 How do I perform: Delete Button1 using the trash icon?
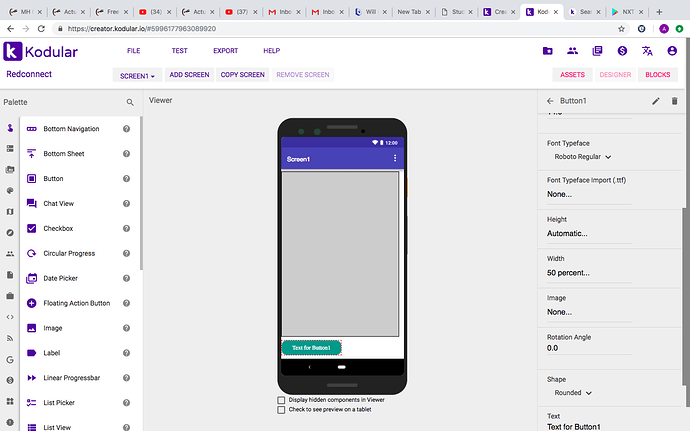point(674,101)
